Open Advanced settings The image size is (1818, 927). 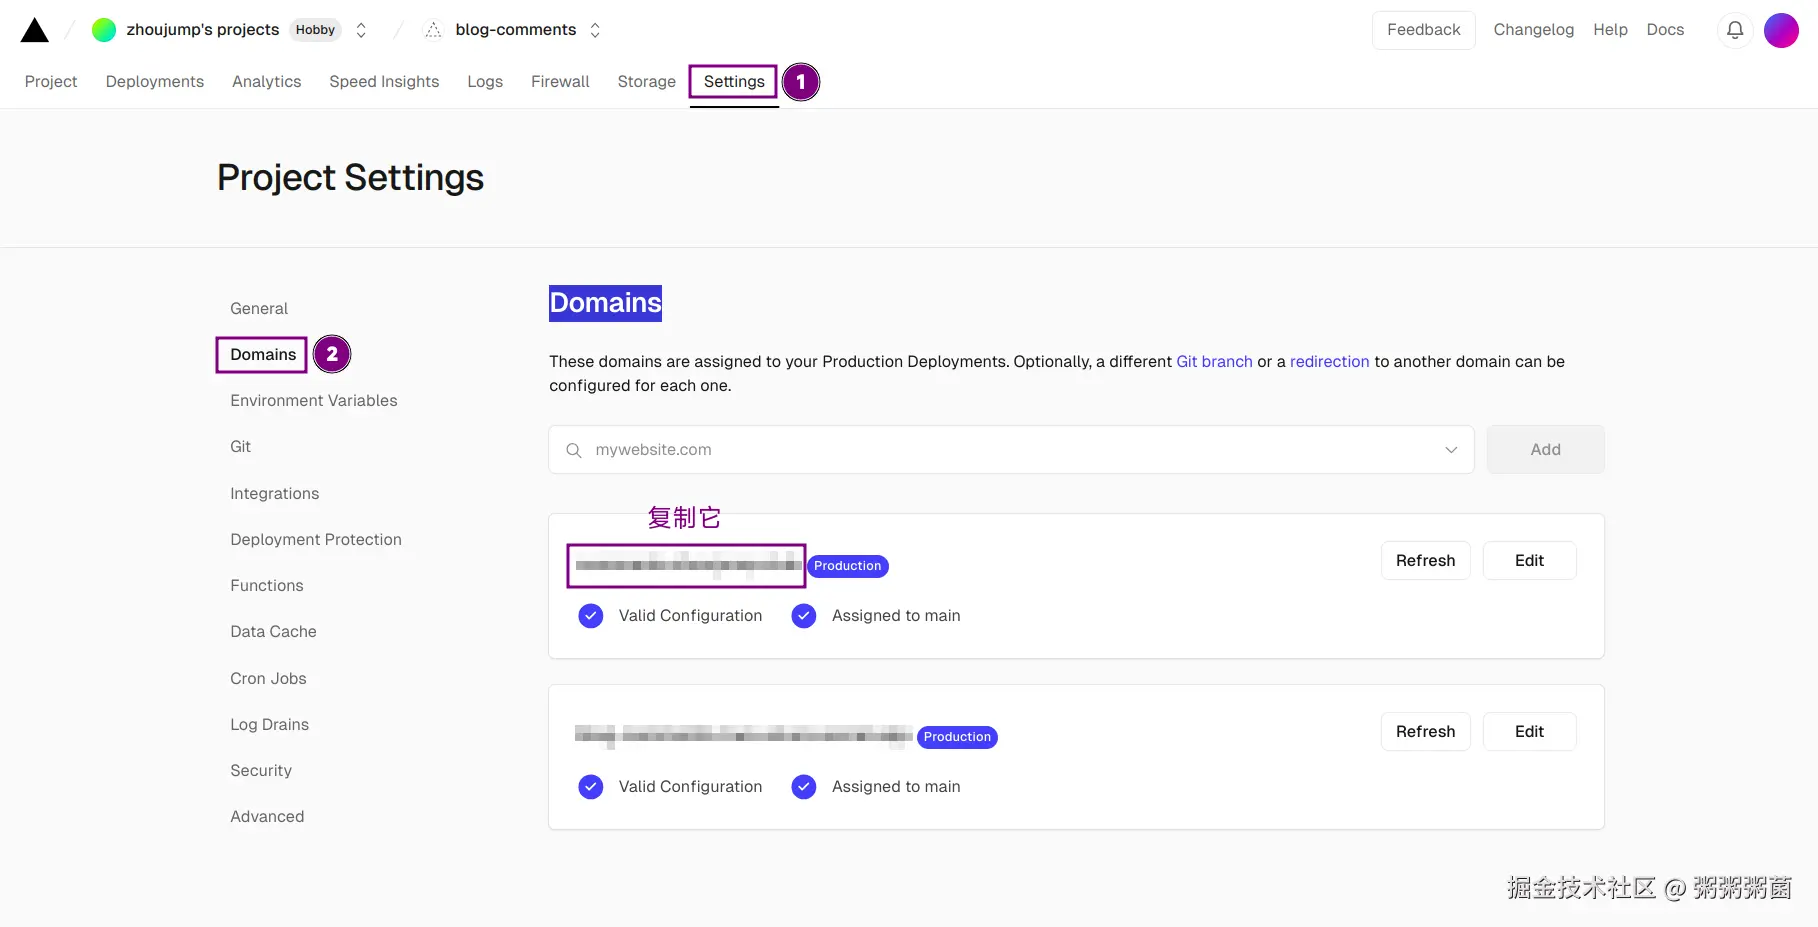(x=267, y=817)
